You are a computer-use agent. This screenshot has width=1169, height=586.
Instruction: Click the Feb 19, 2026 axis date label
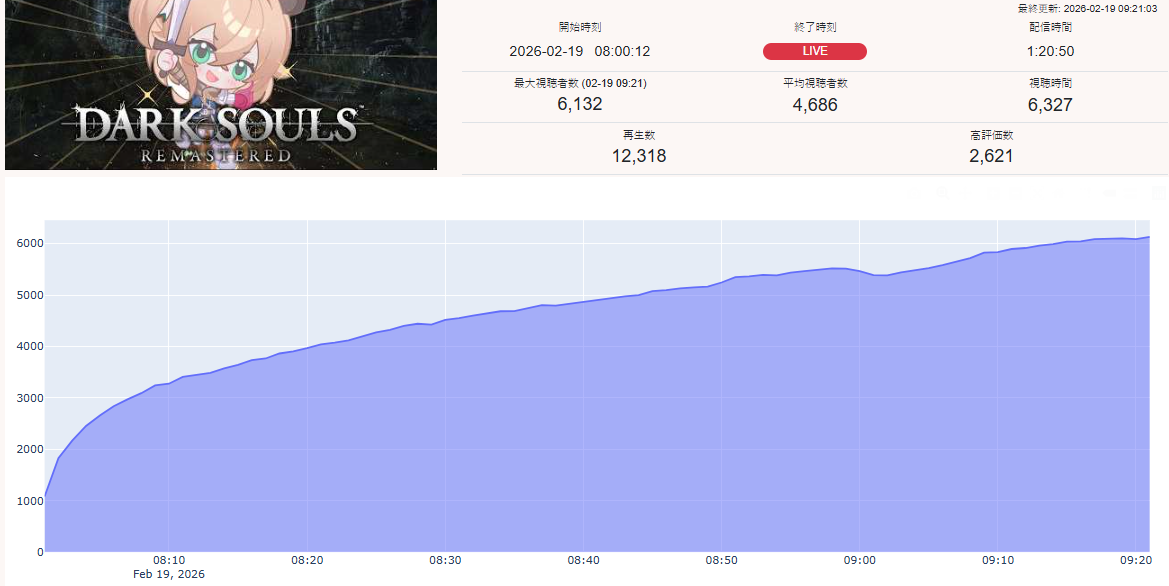pos(168,575)
